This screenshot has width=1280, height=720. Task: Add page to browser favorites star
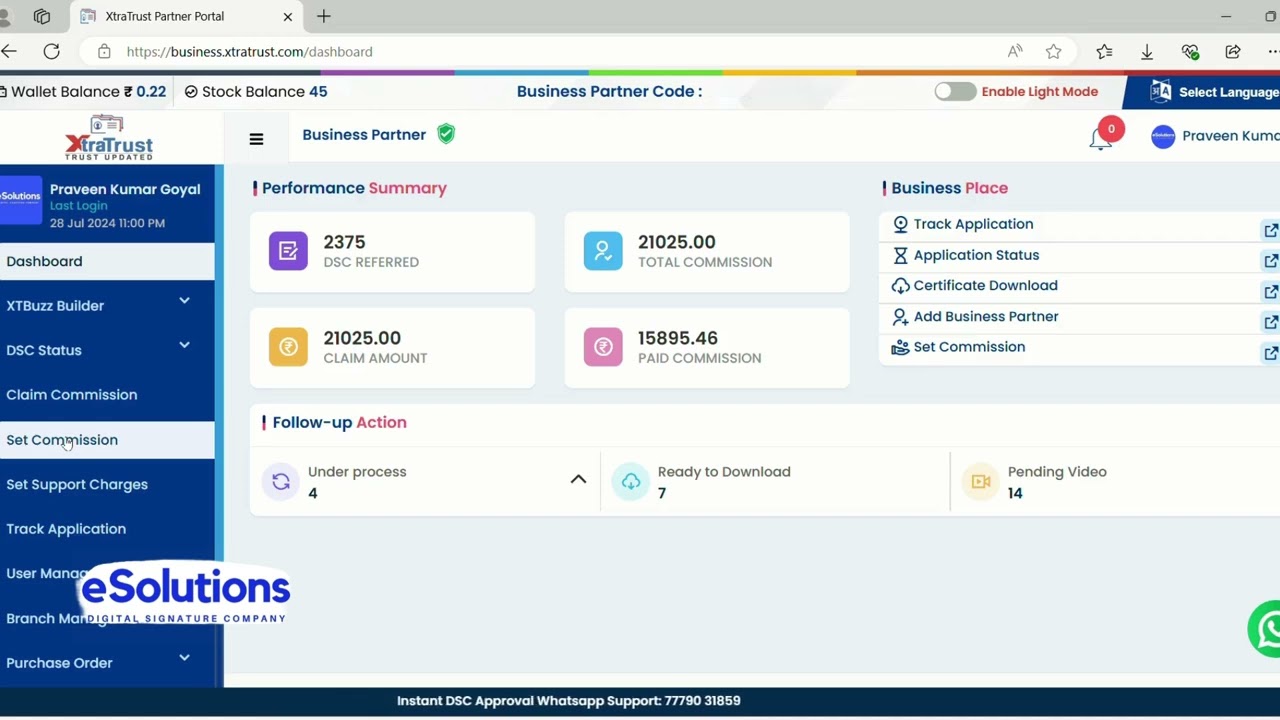coord(1053,51)
